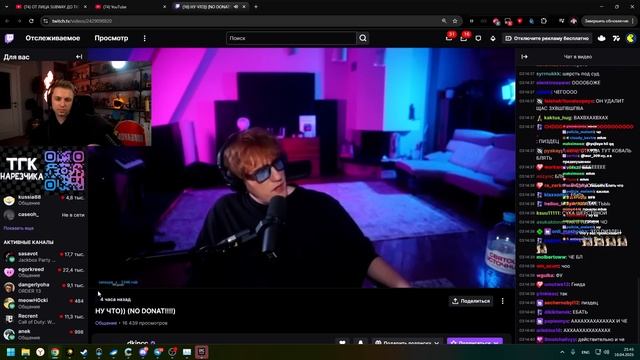Open russia88 channel in sidebar
Viewport: 640px width, 360px height.
pos(44,200)
